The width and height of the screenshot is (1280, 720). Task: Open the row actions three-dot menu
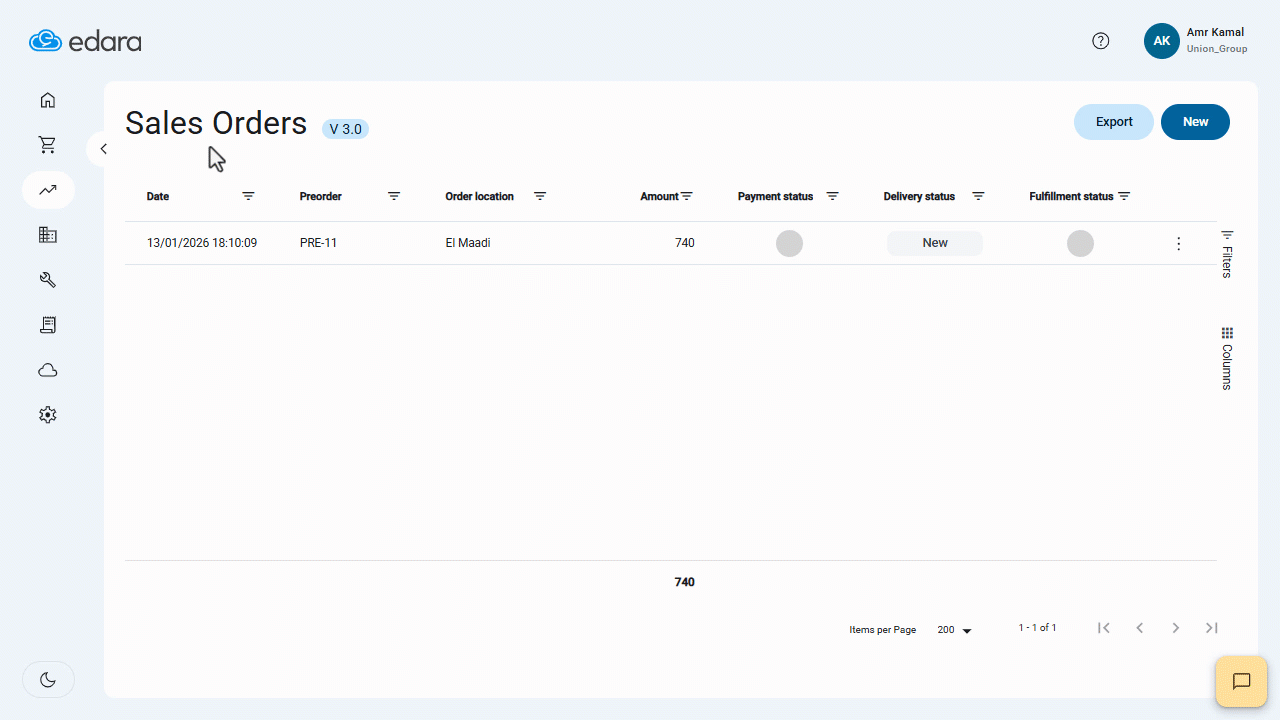pyautogui.click(x=1178, y=242)
